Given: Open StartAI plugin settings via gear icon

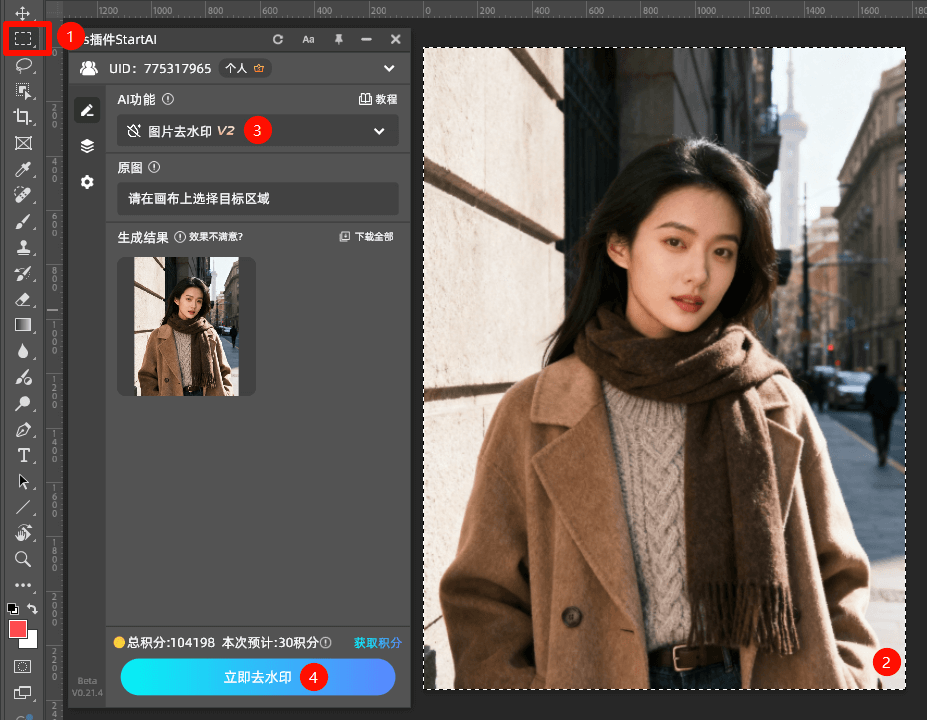Looking at the screenshot, I should 87,182.
